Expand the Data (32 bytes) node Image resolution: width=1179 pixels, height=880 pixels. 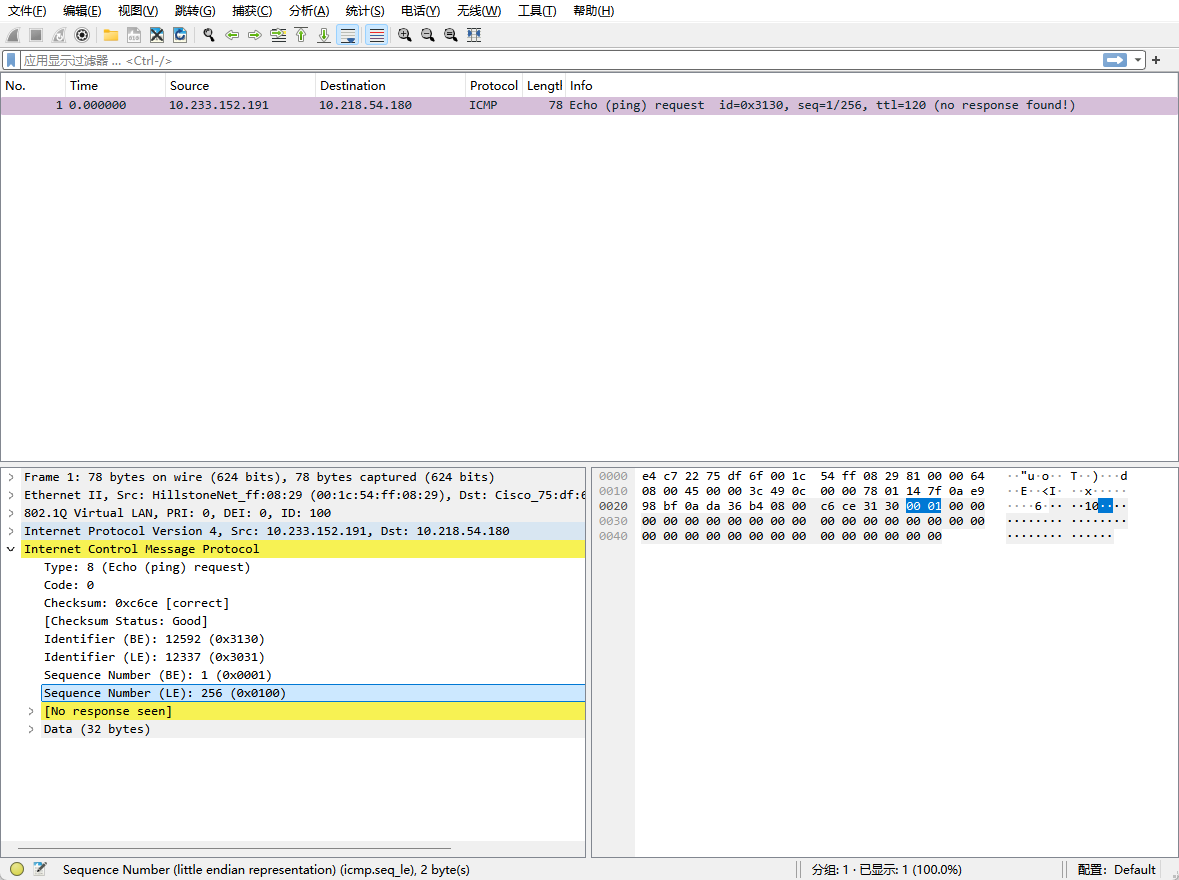coord(31,729)
